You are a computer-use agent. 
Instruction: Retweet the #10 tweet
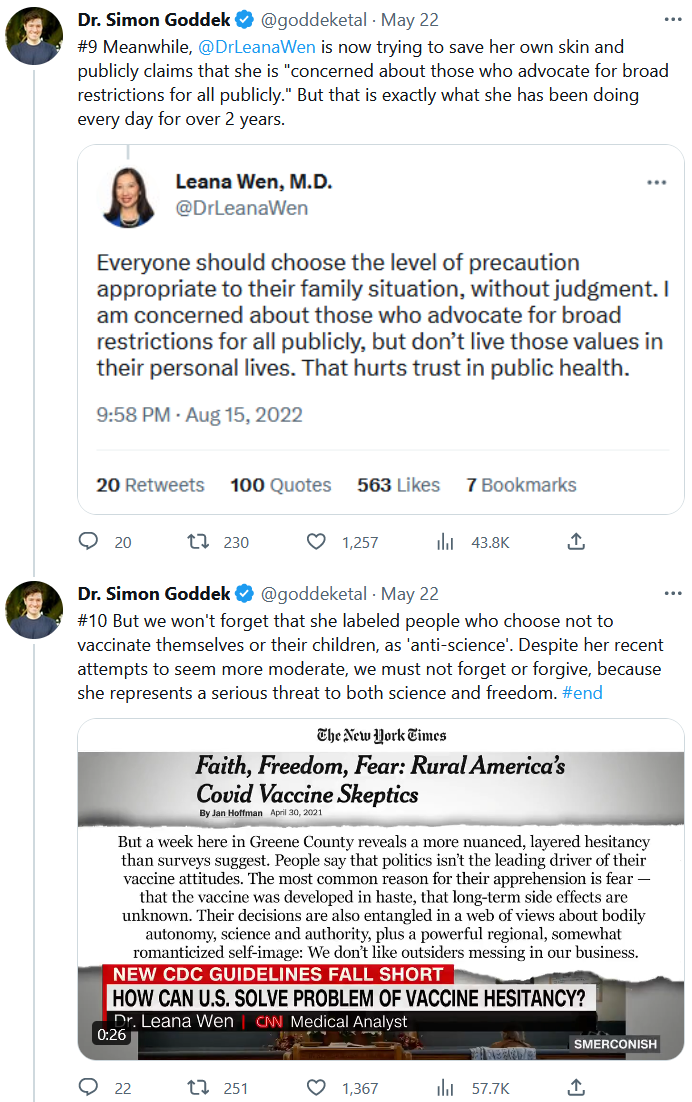(x=199, y=1087)
